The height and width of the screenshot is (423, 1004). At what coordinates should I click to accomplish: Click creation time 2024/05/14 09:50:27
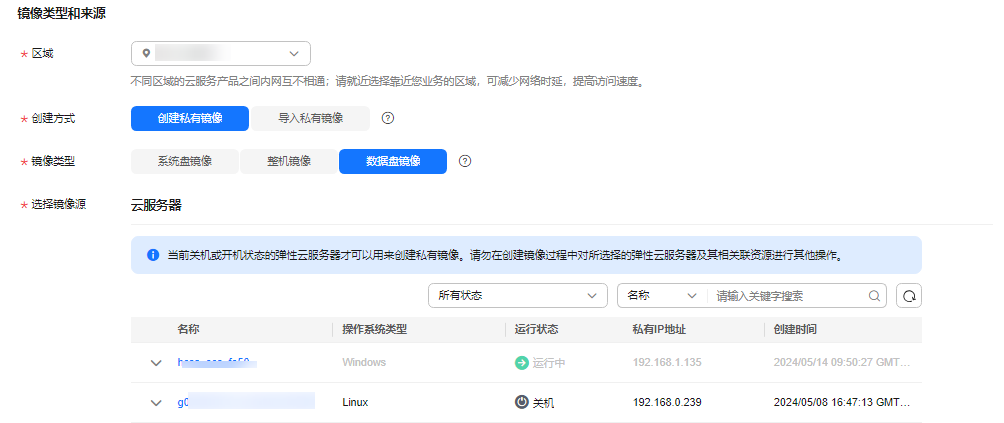pos(841,363)
